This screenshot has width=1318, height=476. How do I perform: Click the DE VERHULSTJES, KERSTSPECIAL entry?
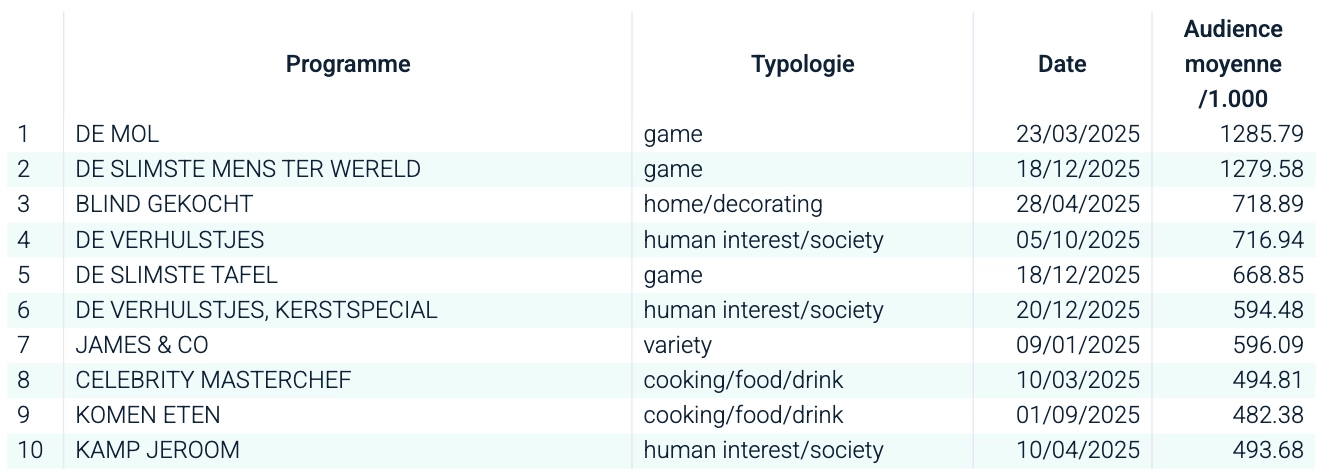pyautogui.click(x=256, y=310)
